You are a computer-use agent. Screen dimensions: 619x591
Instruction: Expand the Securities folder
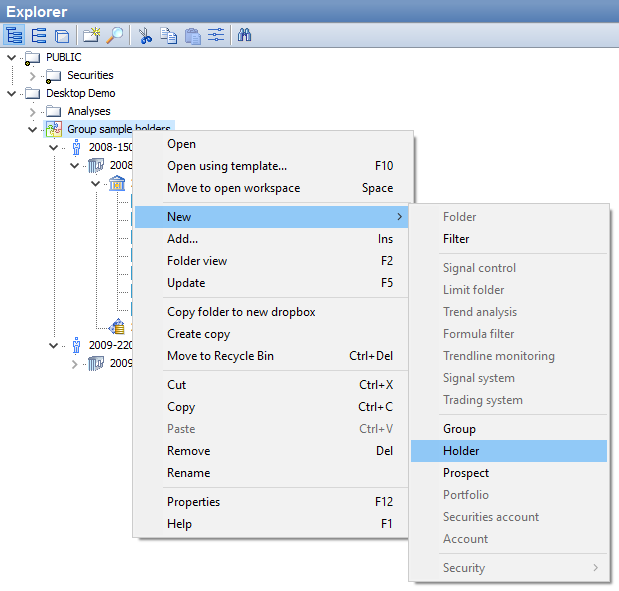pyautogui.click(x=32, y=76)
